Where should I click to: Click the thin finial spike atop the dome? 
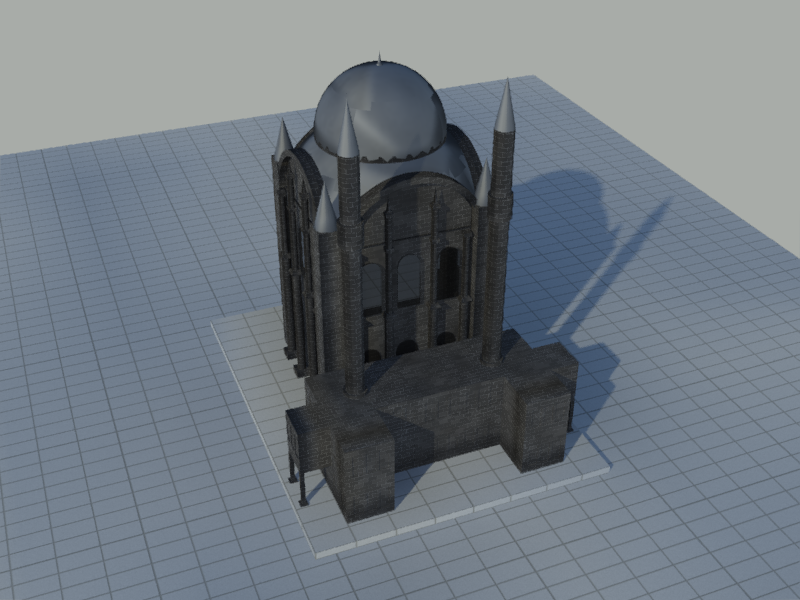(x=379, y=58)
